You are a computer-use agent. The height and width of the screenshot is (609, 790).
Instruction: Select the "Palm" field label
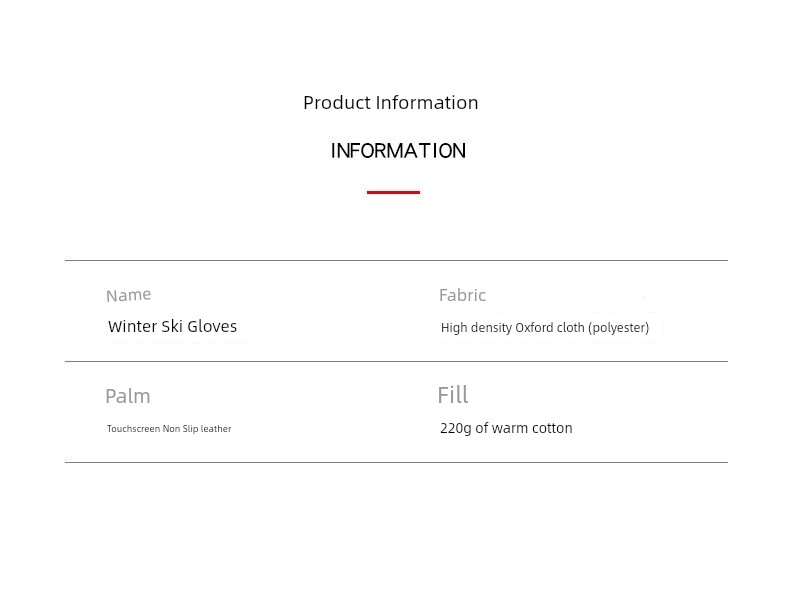[127, 396]
